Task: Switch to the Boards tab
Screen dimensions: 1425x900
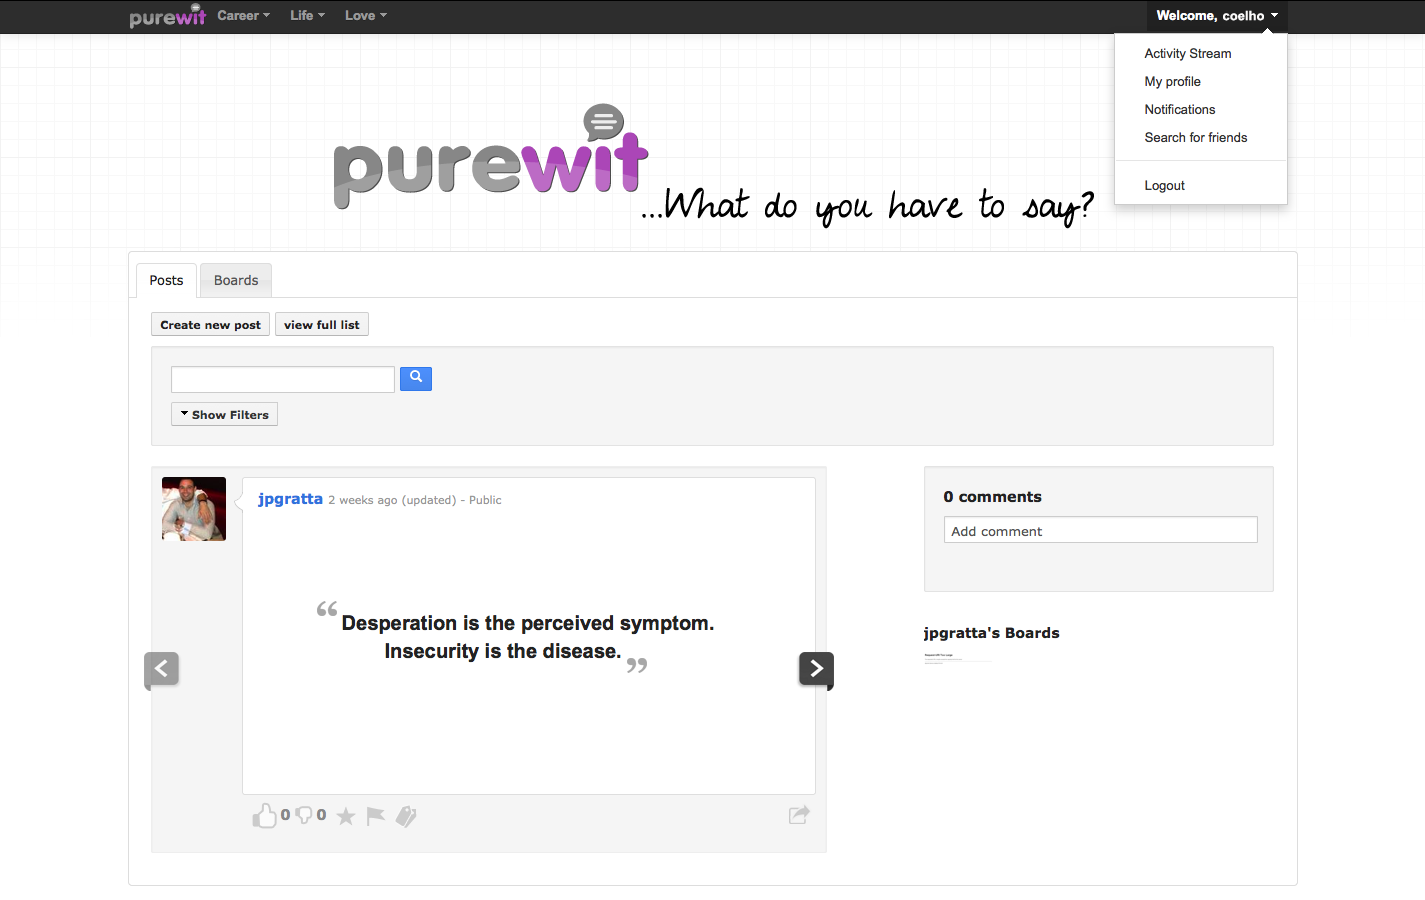Action: pyautogui.click(x=236, y=281)
